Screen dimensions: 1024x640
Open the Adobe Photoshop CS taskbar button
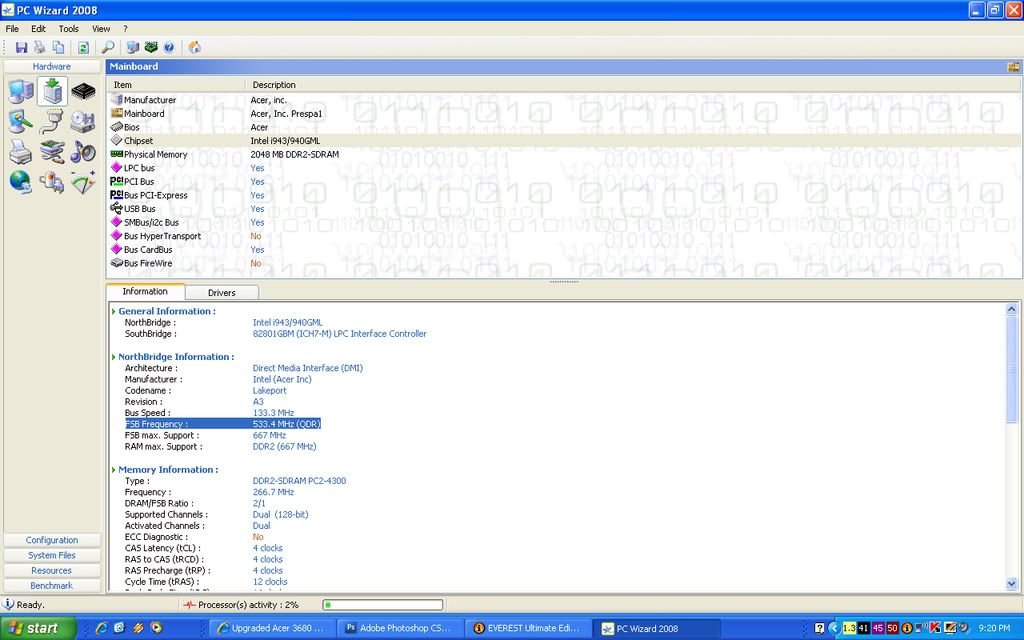398,628
